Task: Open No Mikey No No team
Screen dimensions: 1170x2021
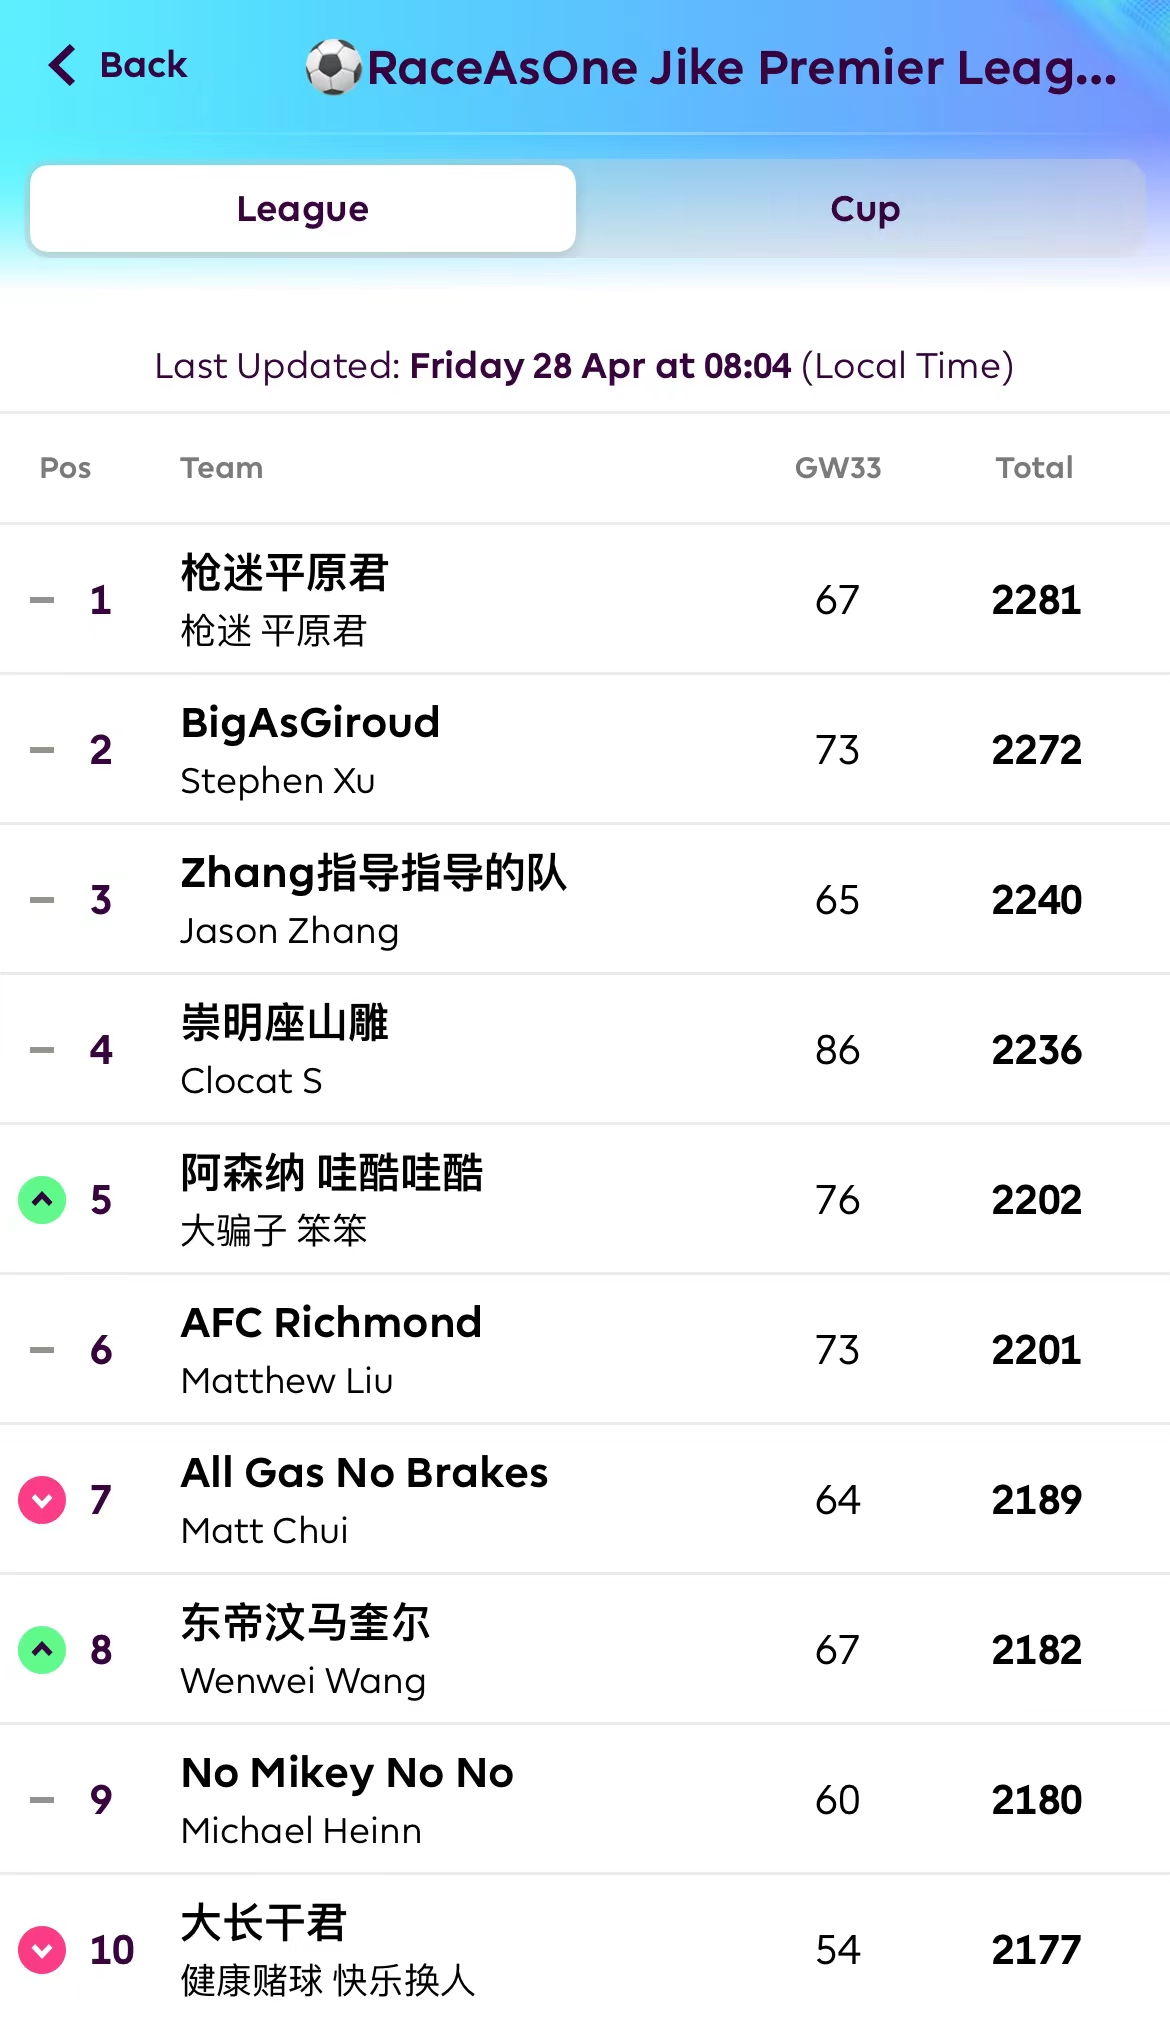Action: pos(347,1773)
